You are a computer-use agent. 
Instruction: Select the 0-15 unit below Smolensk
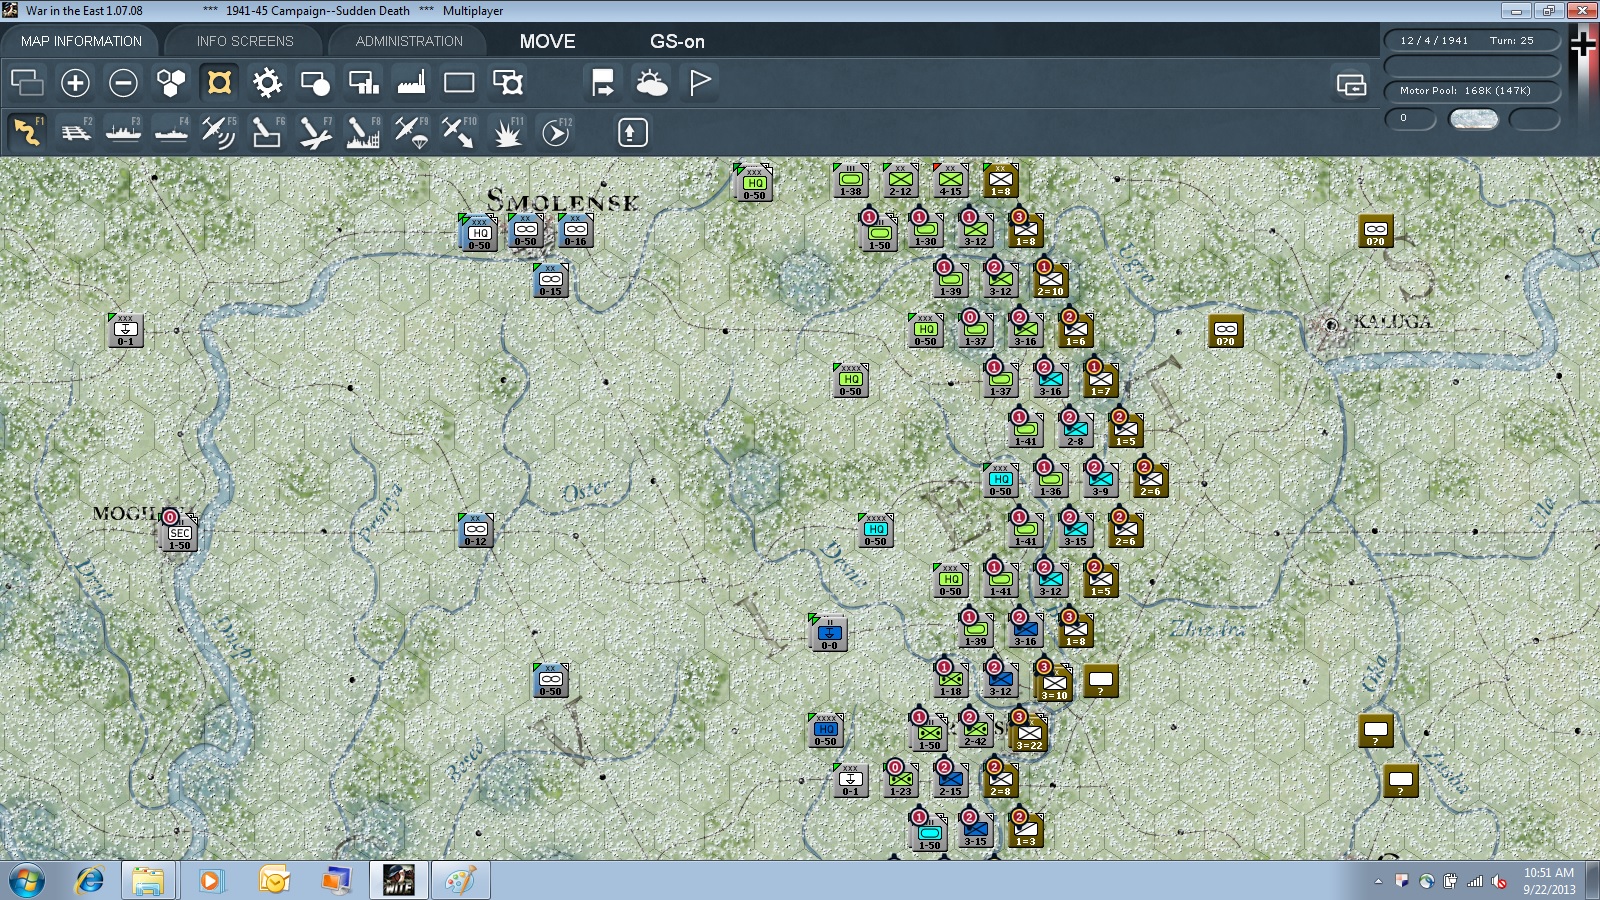[551, 281]
